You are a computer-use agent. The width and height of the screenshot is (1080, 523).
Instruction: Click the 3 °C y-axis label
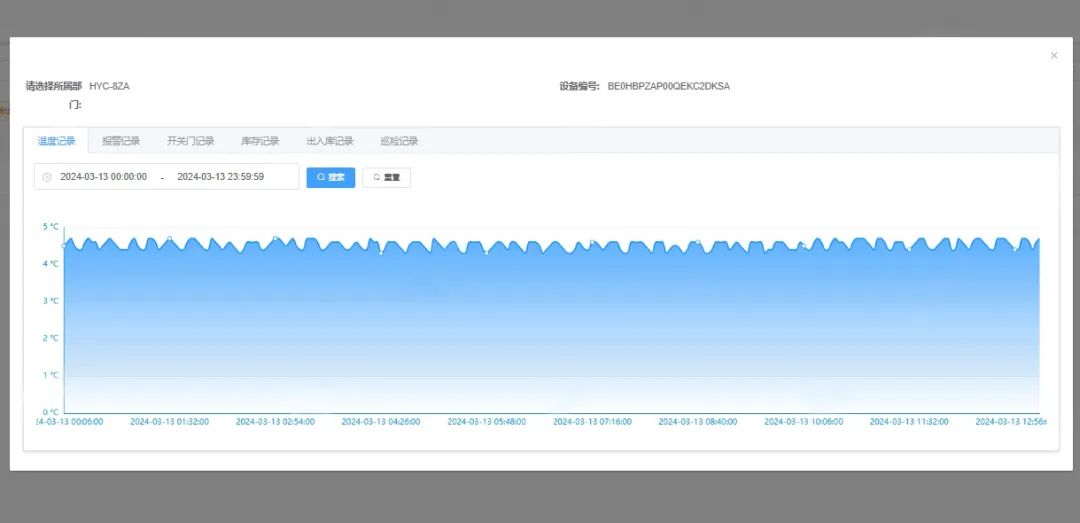pyautogui.click(x=52, y=300)
